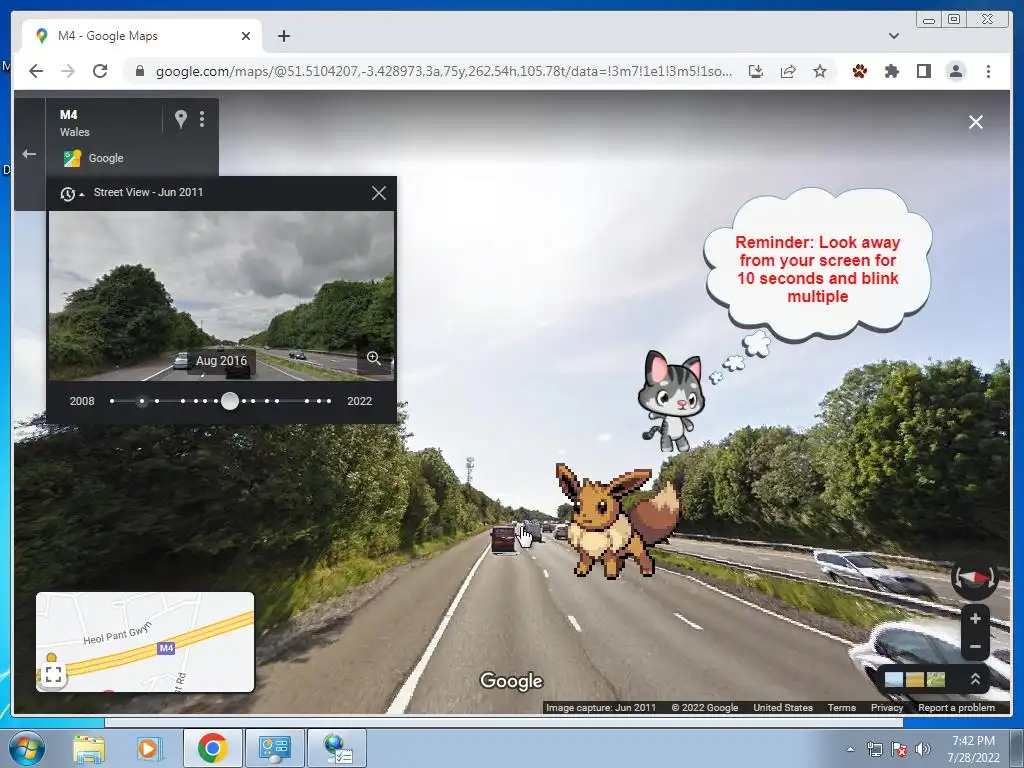This screenshot has width=1024, height=768.
Task: Open the globe checklist taskbar application
Action: [337, 748]
